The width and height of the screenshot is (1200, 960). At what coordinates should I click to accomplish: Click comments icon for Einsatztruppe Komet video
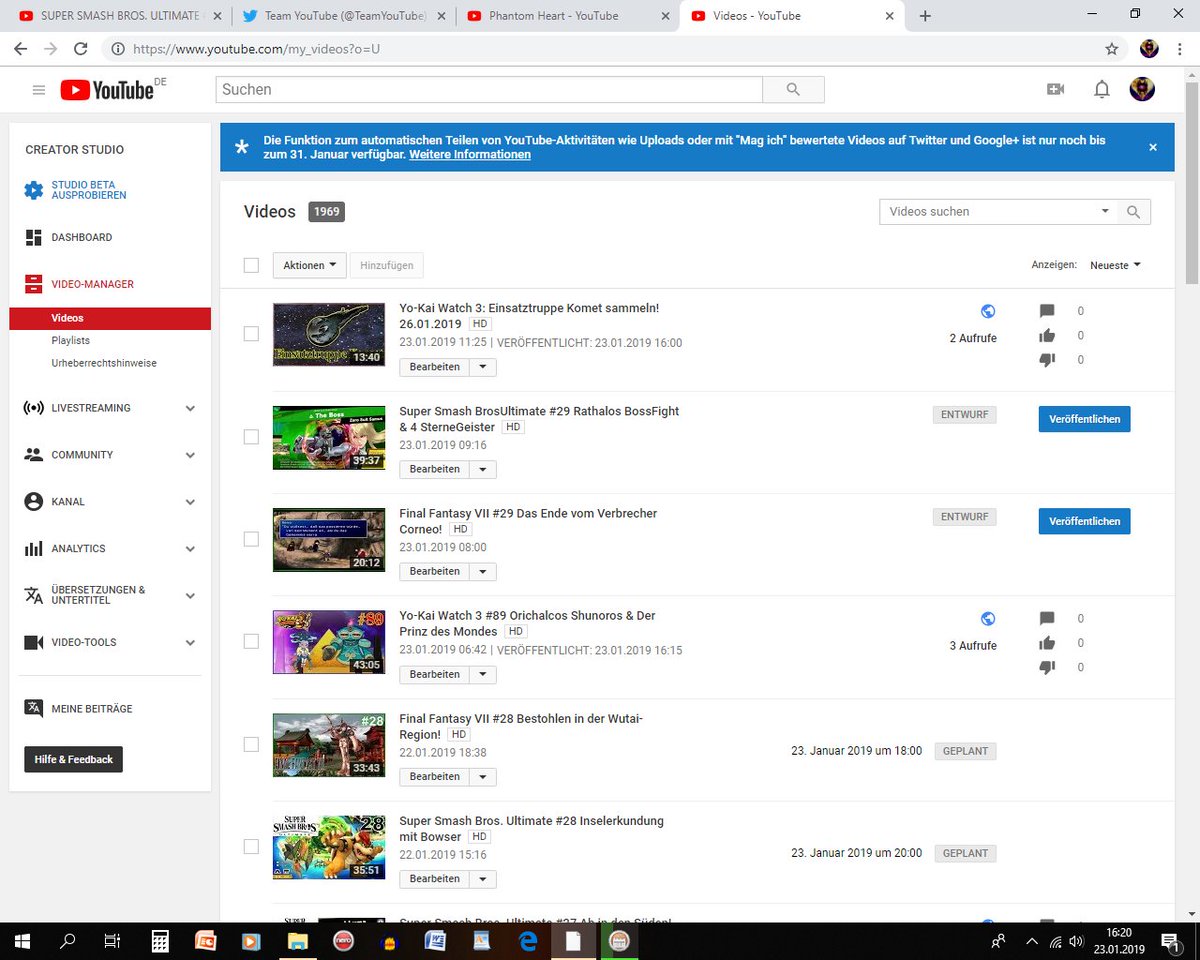pyautogui.click(x=1047, y=311)
